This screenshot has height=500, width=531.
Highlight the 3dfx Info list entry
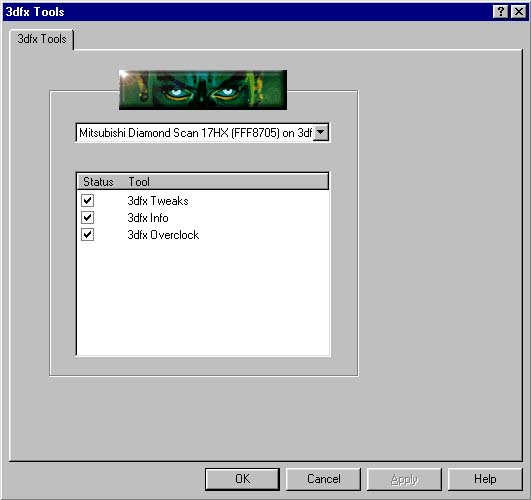click(148, 217)
